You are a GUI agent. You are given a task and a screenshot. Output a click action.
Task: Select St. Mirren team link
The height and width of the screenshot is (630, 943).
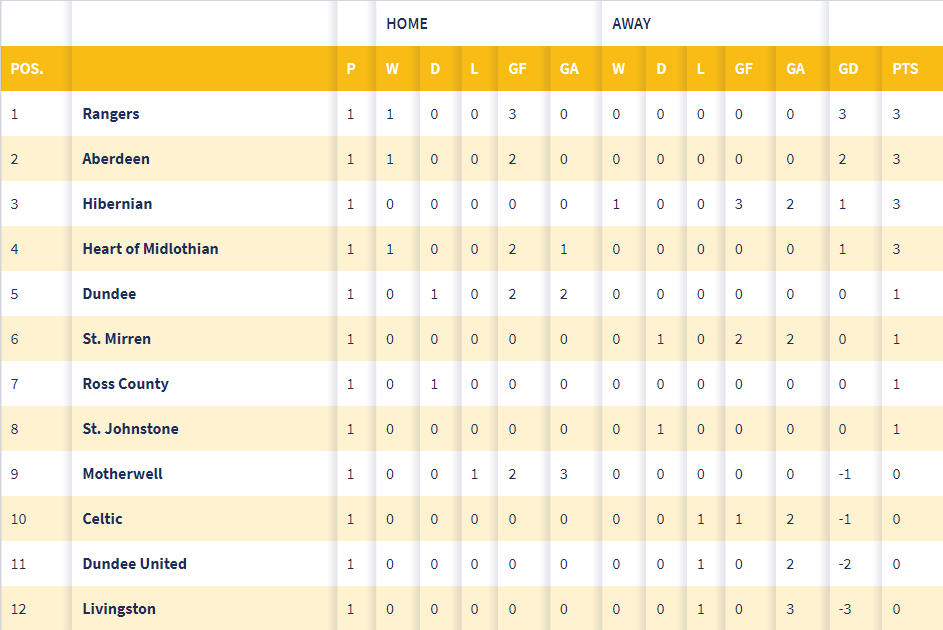[116, 339]
